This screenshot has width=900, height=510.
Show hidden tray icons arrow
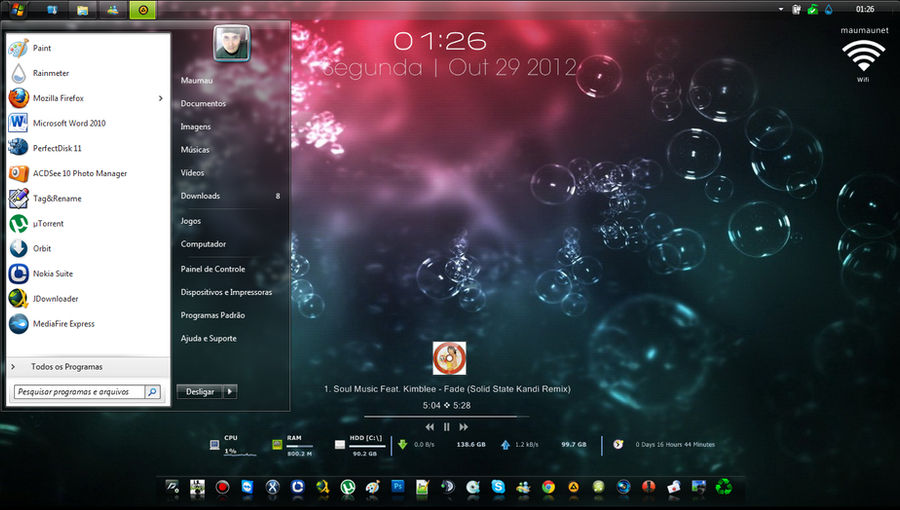pos(781,9)
